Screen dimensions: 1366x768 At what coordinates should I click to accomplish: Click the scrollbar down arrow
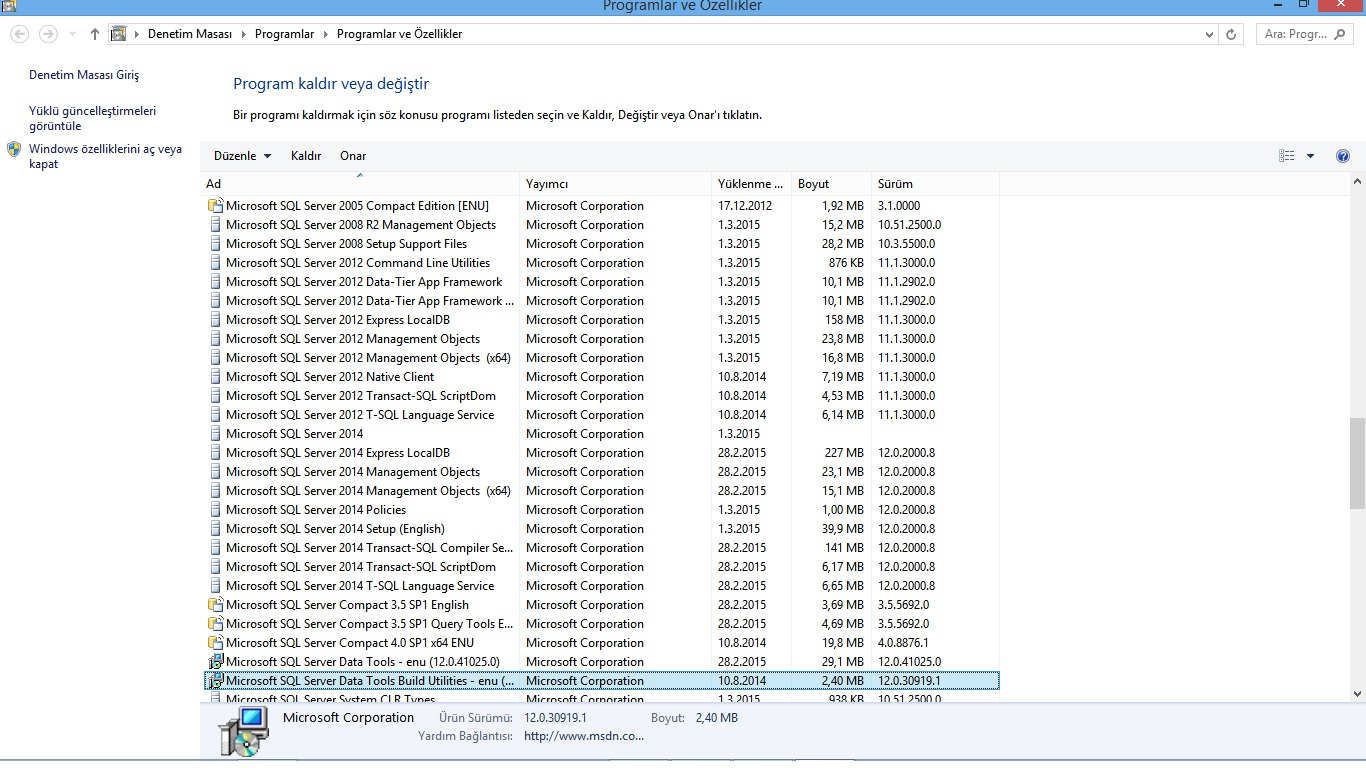(x=1357, y=694)
